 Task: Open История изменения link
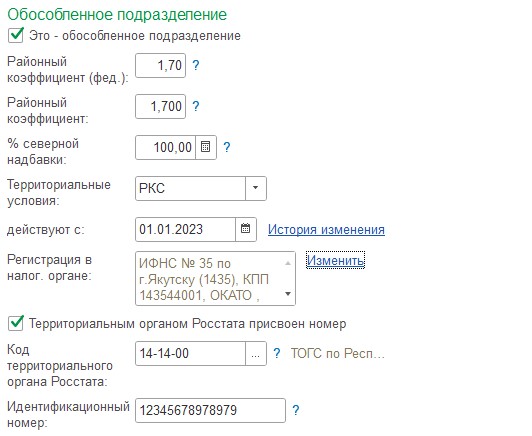pos(326,229)
